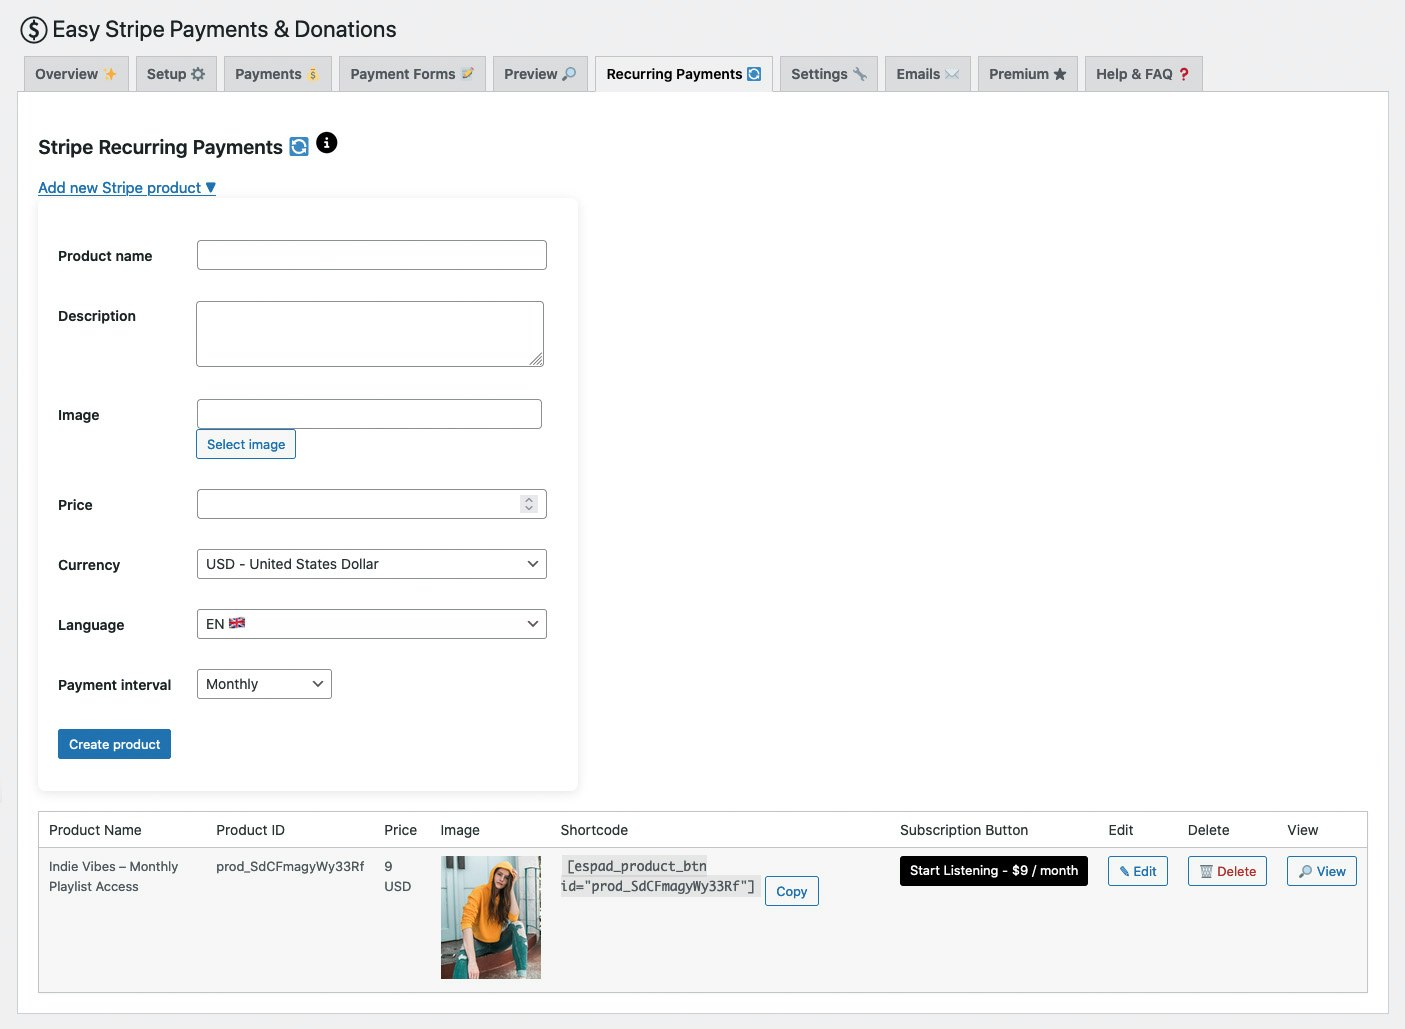Click the trash icon on the Delete button

pyautogui.click(x=1204, y=871)
